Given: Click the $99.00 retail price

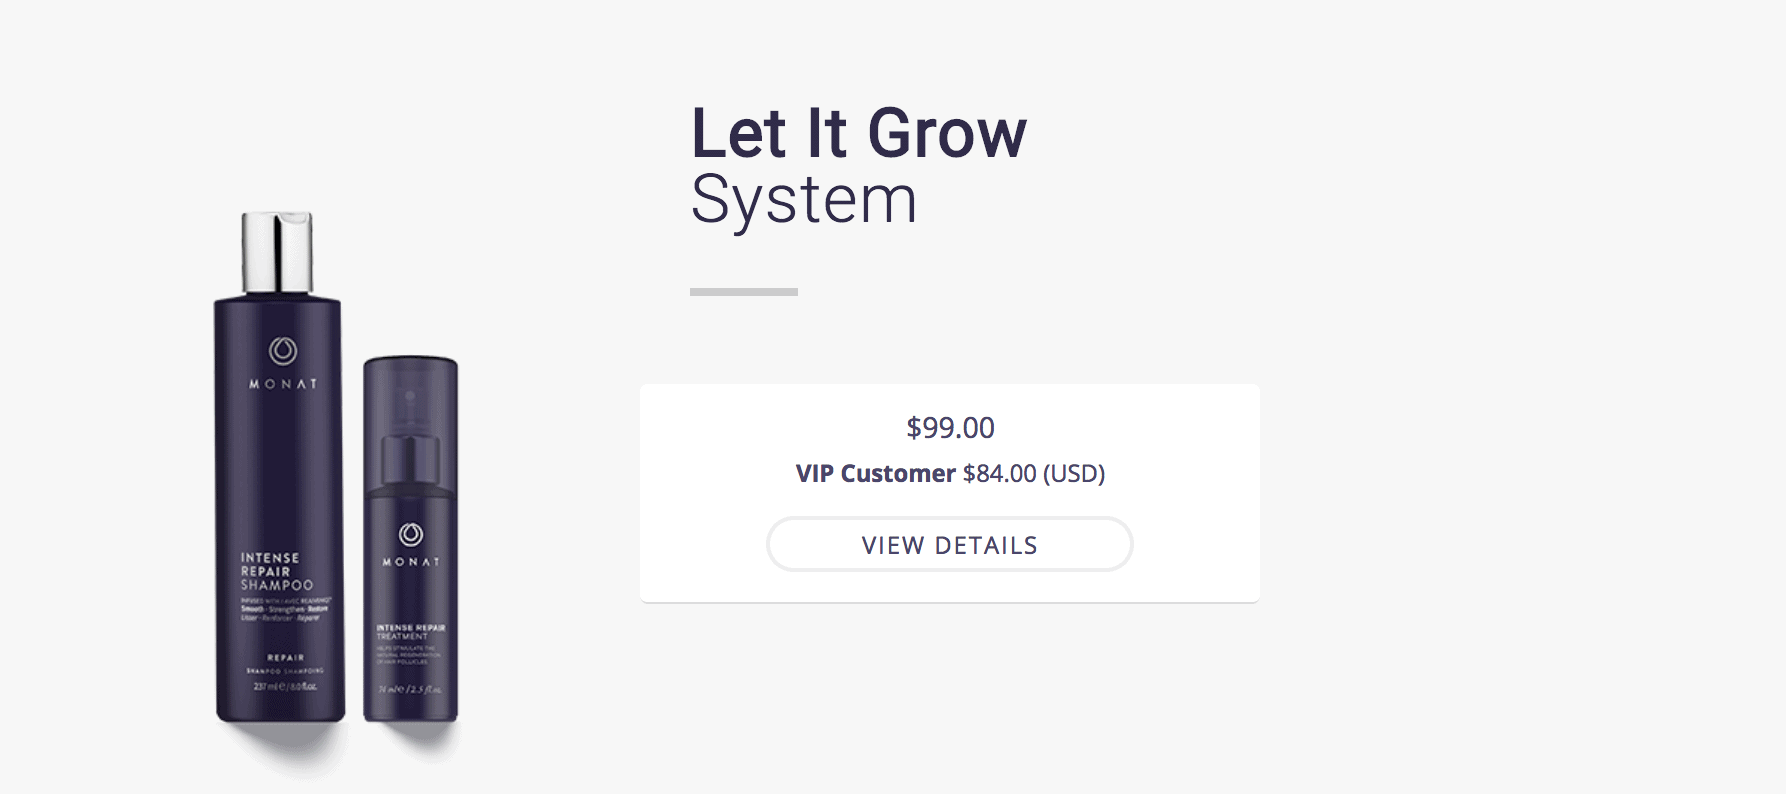Looking at the screenshot, I should point(950,428).
